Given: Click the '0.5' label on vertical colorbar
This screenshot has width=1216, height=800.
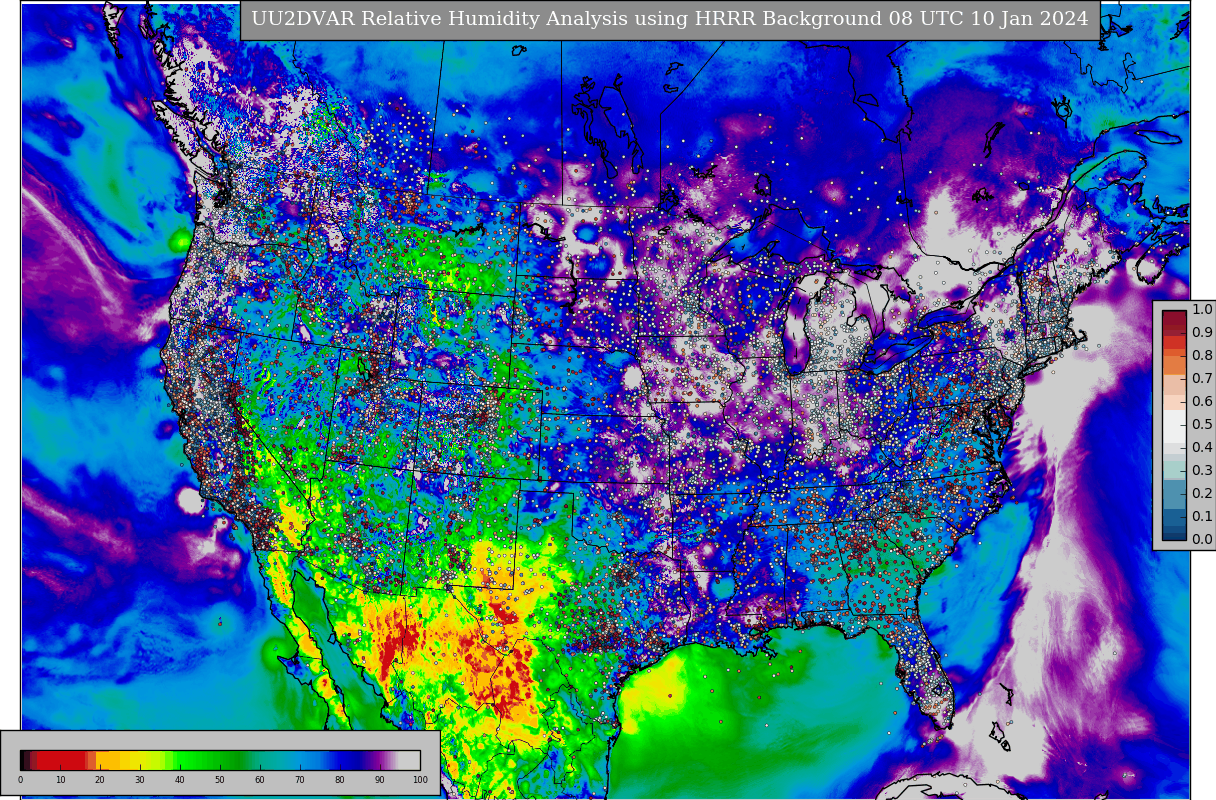Looking at the screenshot, I should [1201, 424].
